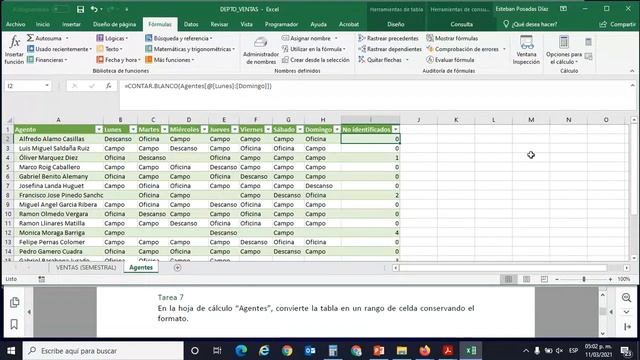
Task: Open the No identificados filter dropdown
Action: pyautogui.click(x=396, y=129)
